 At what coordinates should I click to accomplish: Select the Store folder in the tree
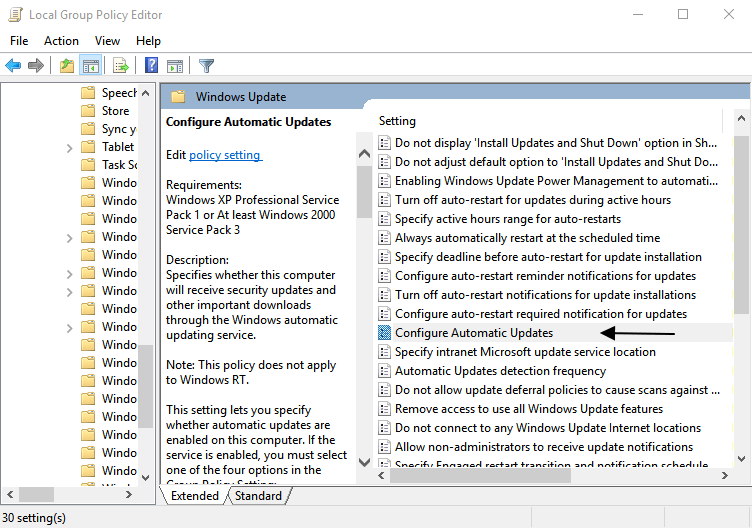(115, 110)
